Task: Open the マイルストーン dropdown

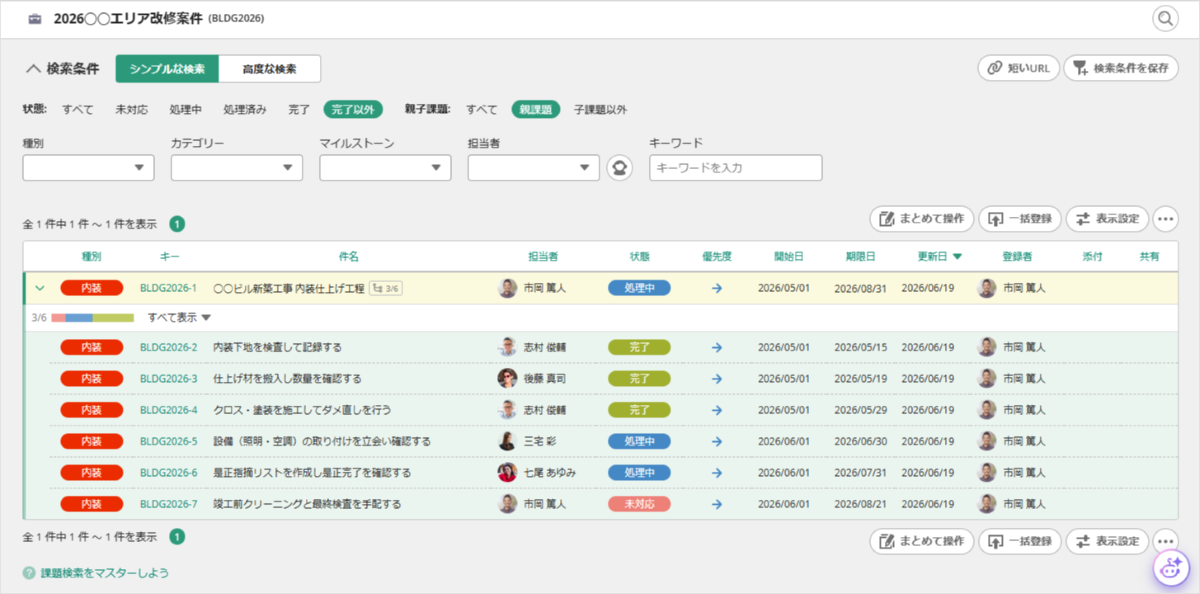Action: tap(385, 168)
